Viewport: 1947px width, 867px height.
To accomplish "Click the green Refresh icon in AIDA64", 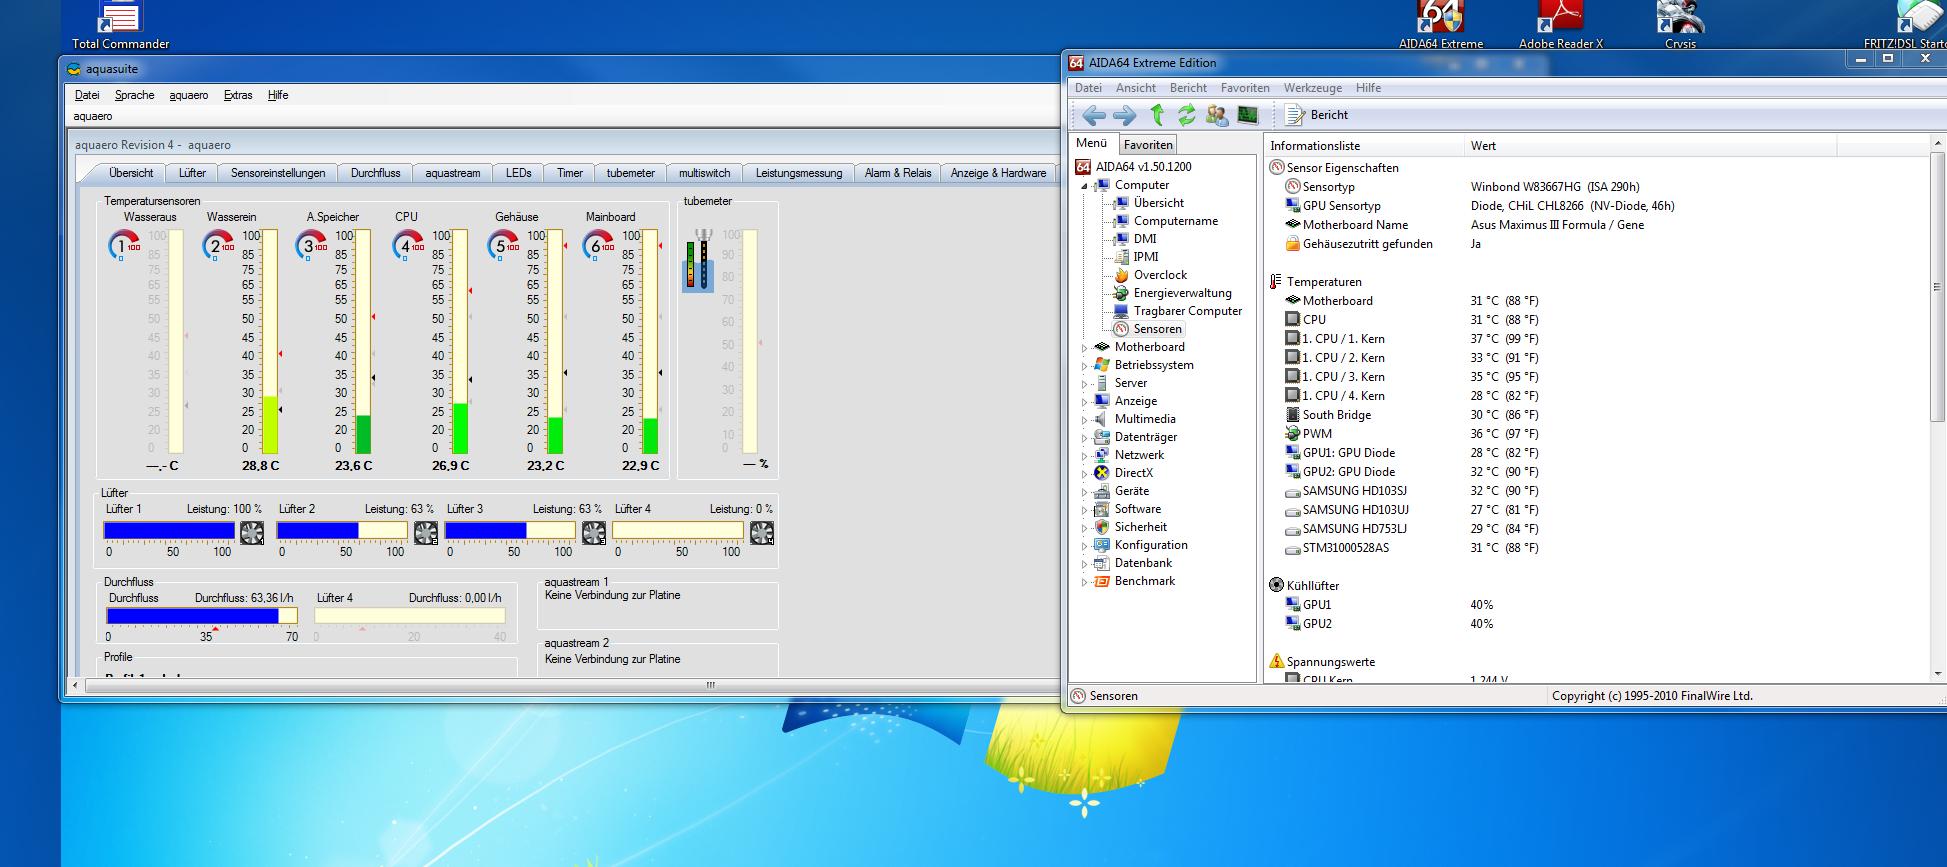I will coord(1186,115).
